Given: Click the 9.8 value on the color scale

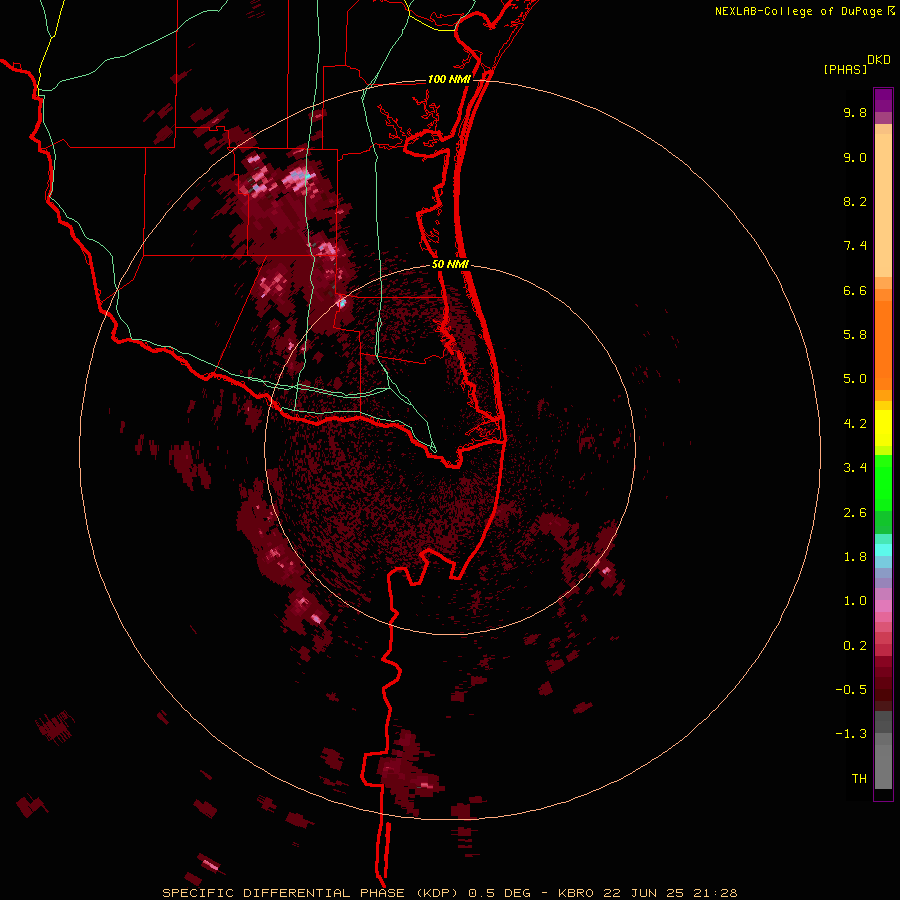Looking at the screenshot, I should pyautogui.click(x=855, y=112).
